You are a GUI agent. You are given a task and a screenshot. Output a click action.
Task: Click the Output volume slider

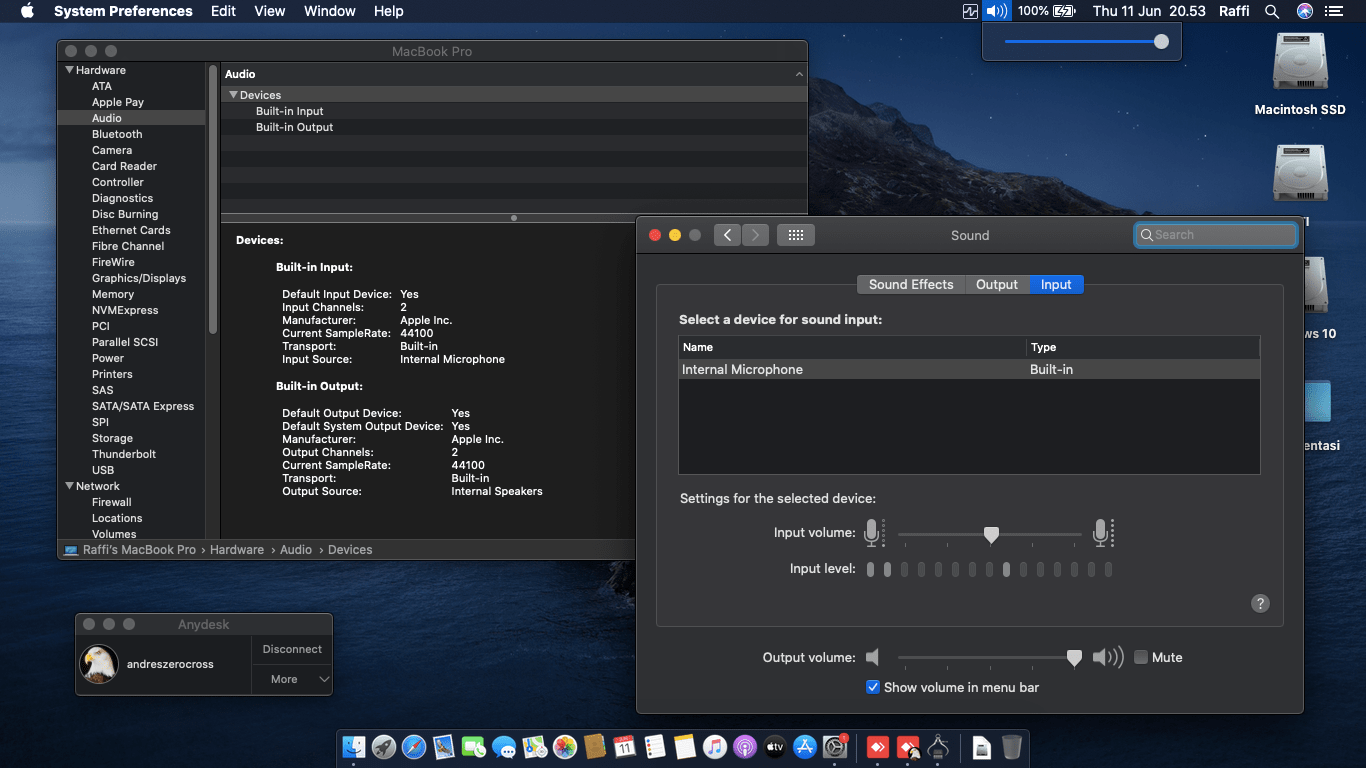pyautogui.click(x=990, y=657)
